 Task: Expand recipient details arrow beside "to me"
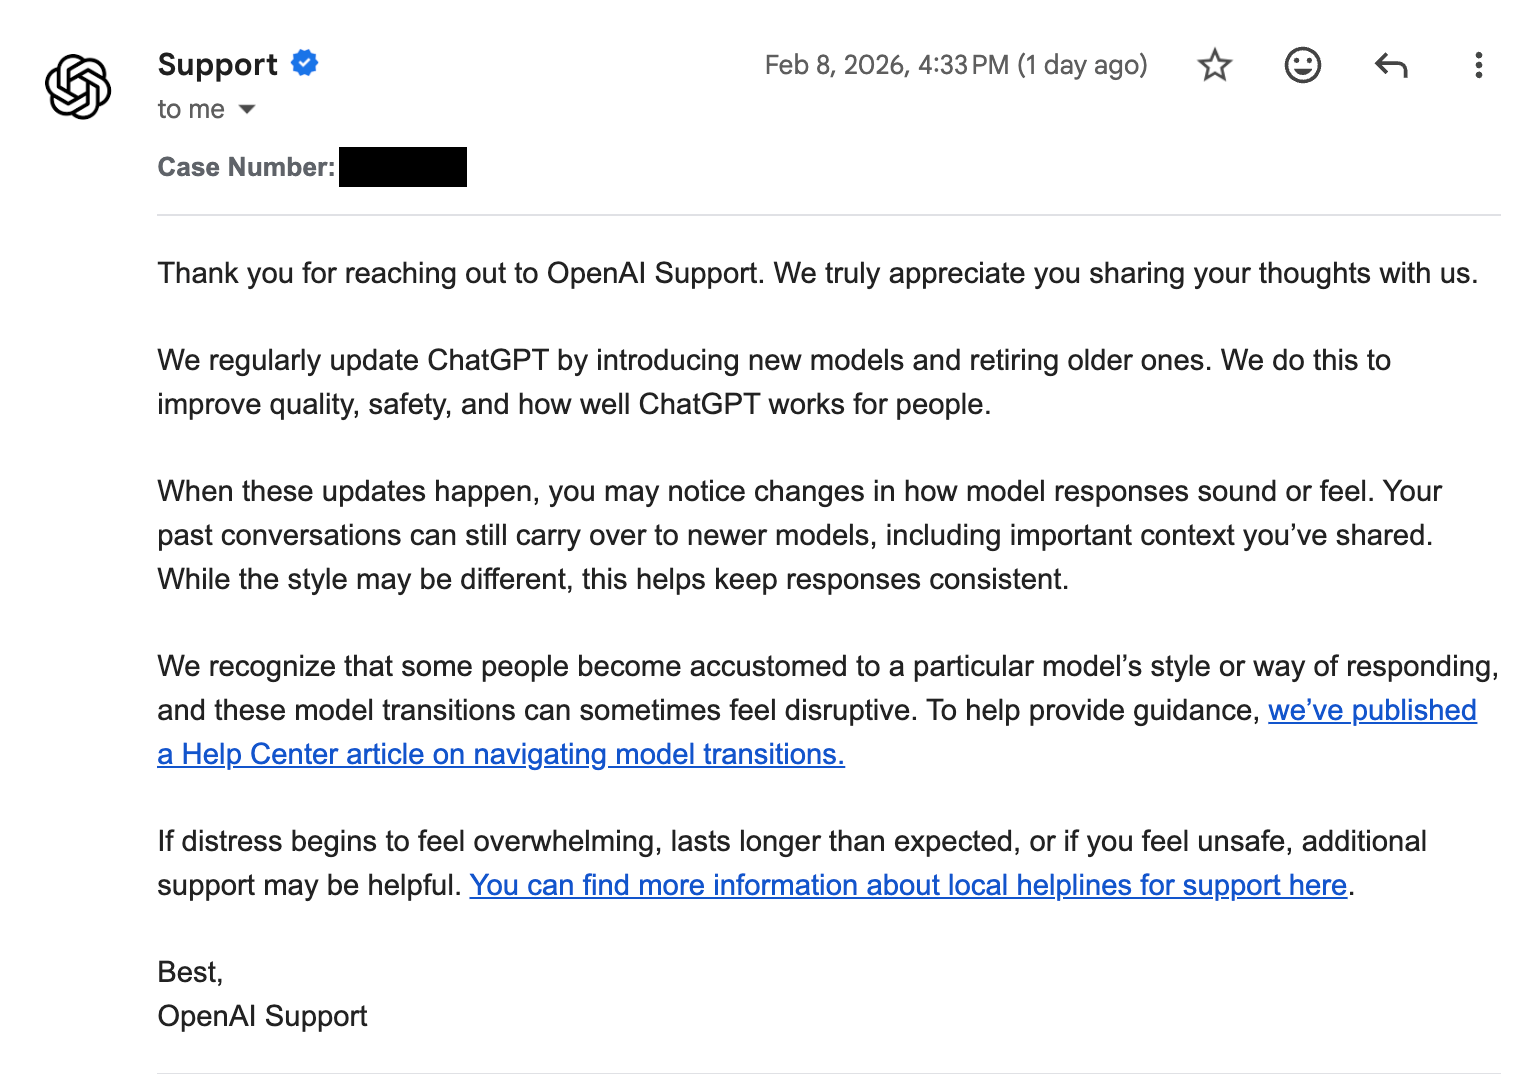pyautogui.click(x=247, y=109)
